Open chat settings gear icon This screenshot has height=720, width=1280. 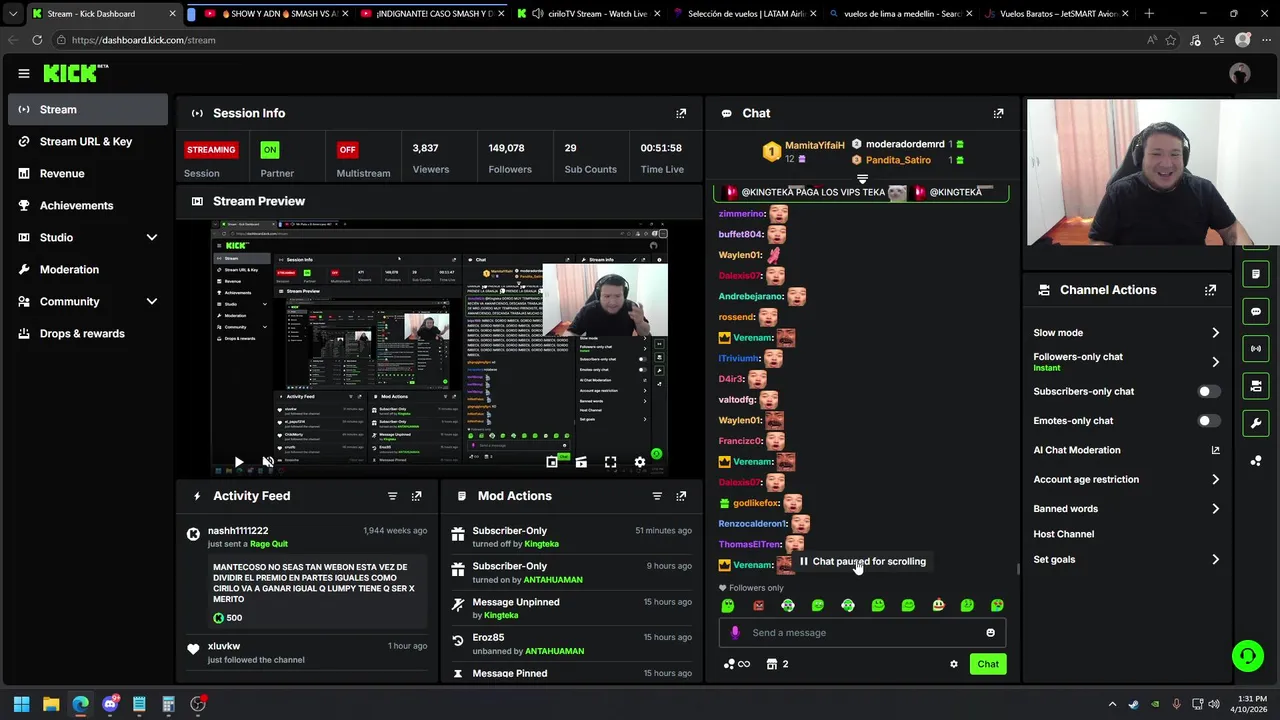[954, 664]
